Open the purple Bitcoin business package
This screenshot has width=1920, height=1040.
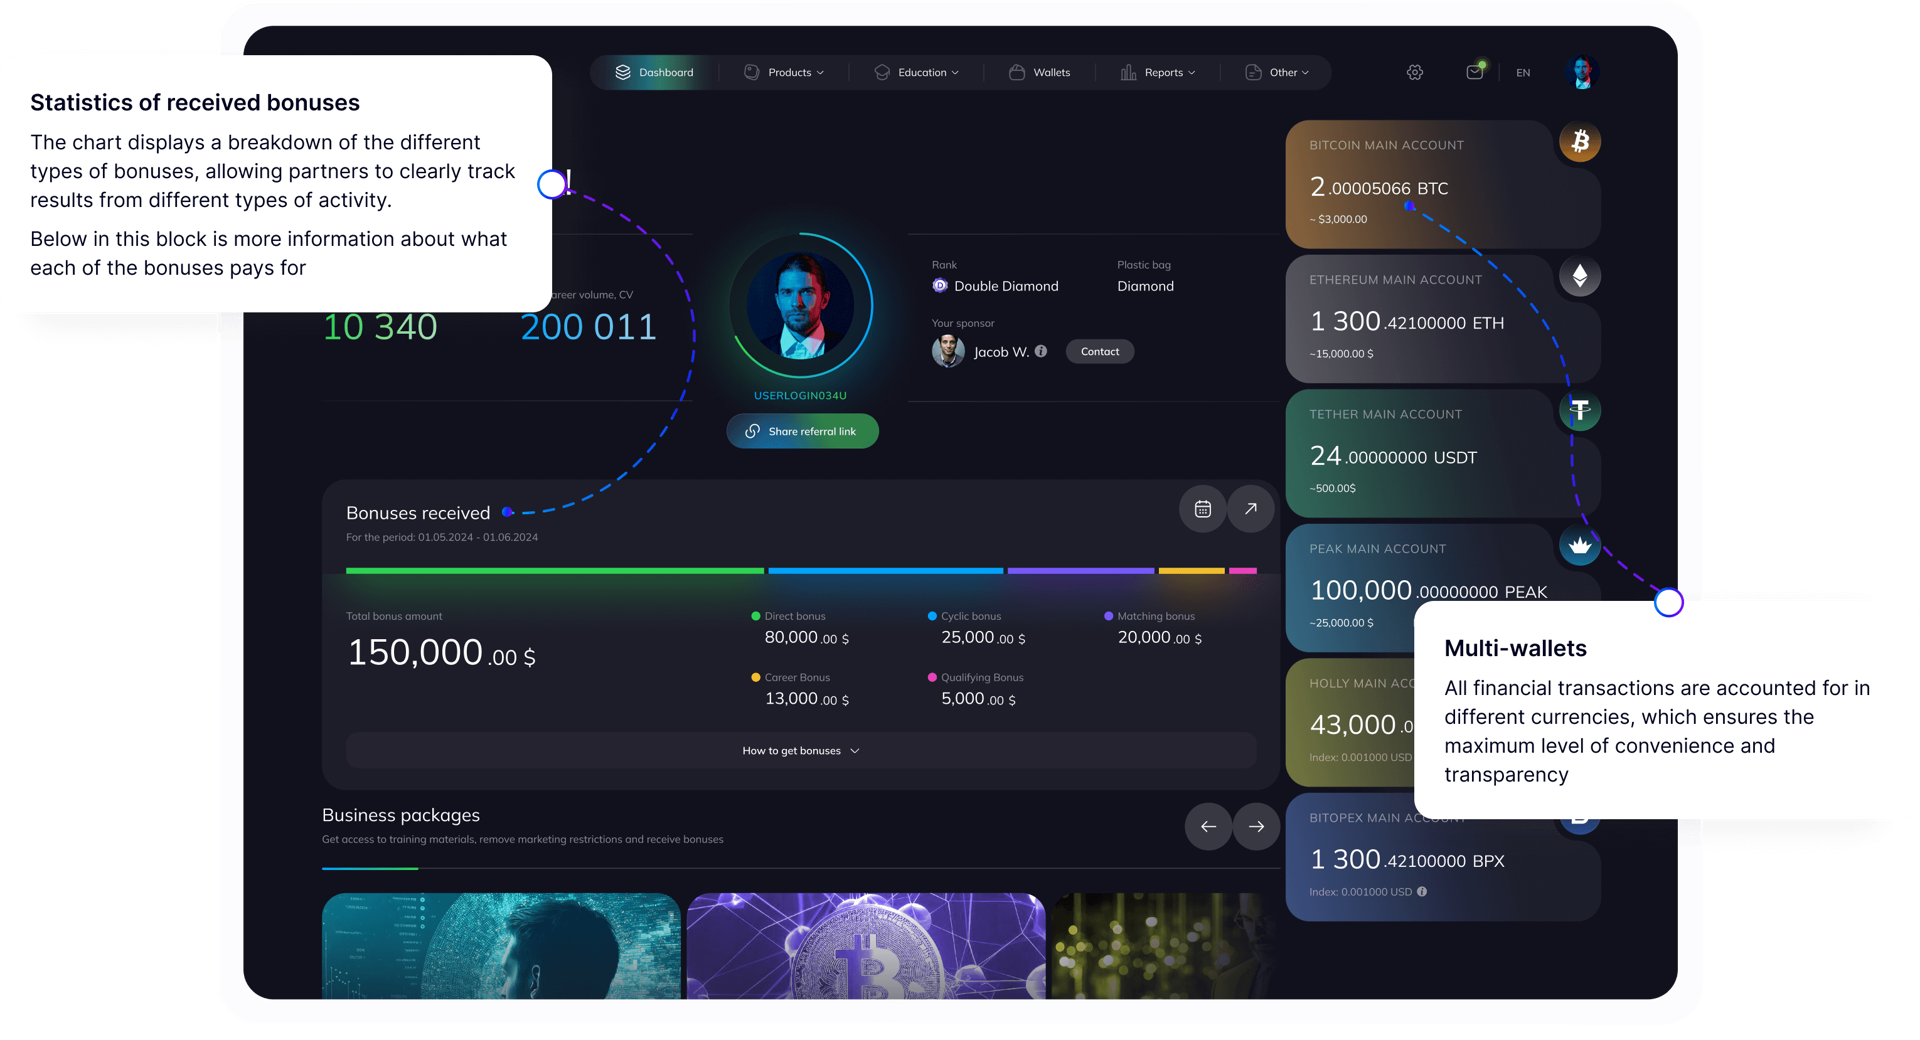pyautogui.click(x=866, y=946)
